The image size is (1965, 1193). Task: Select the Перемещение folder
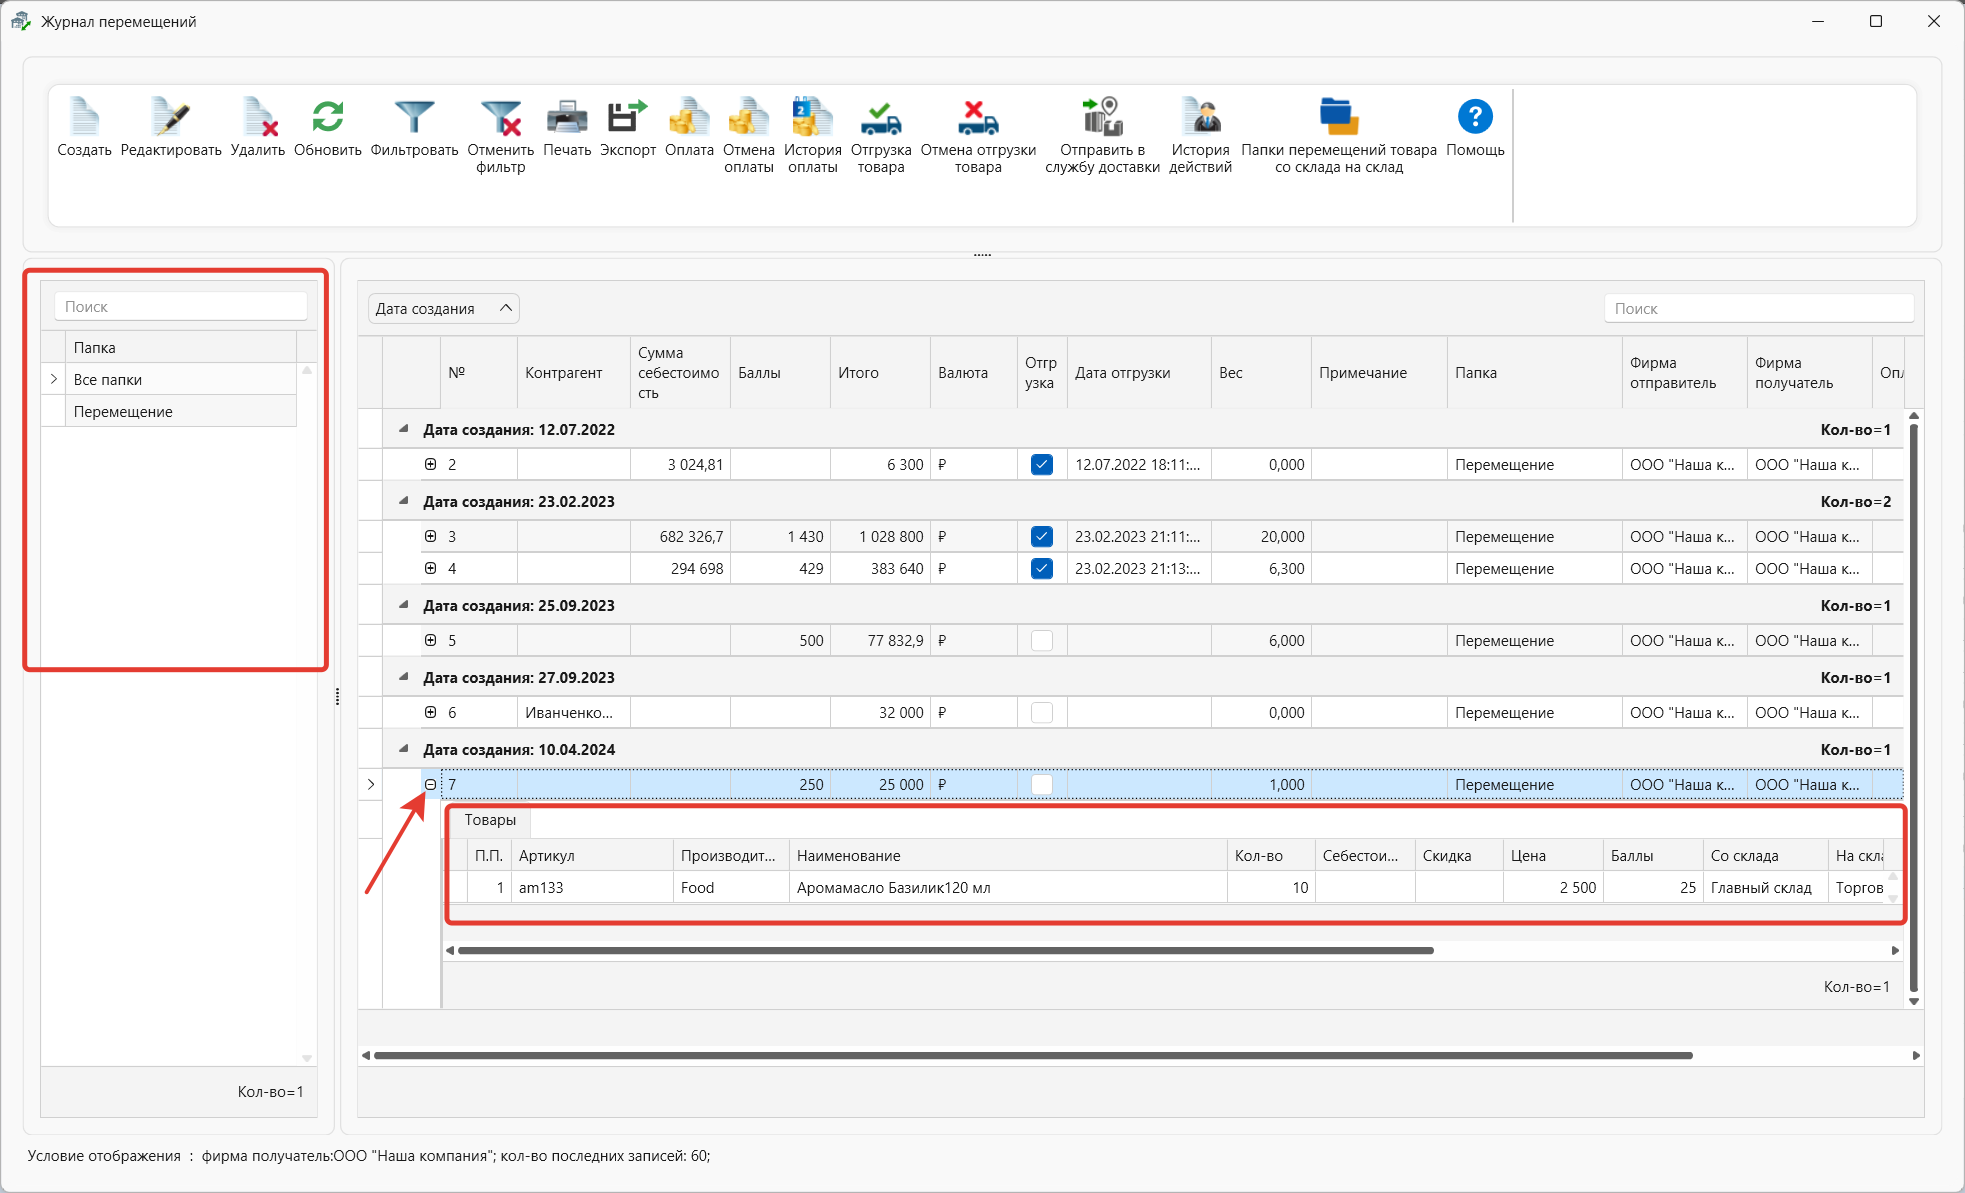(x=180, y=411)
